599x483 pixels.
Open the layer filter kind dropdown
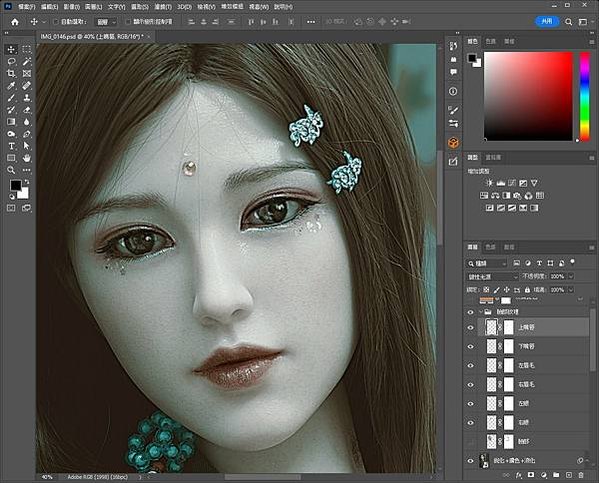click(487, 263)
